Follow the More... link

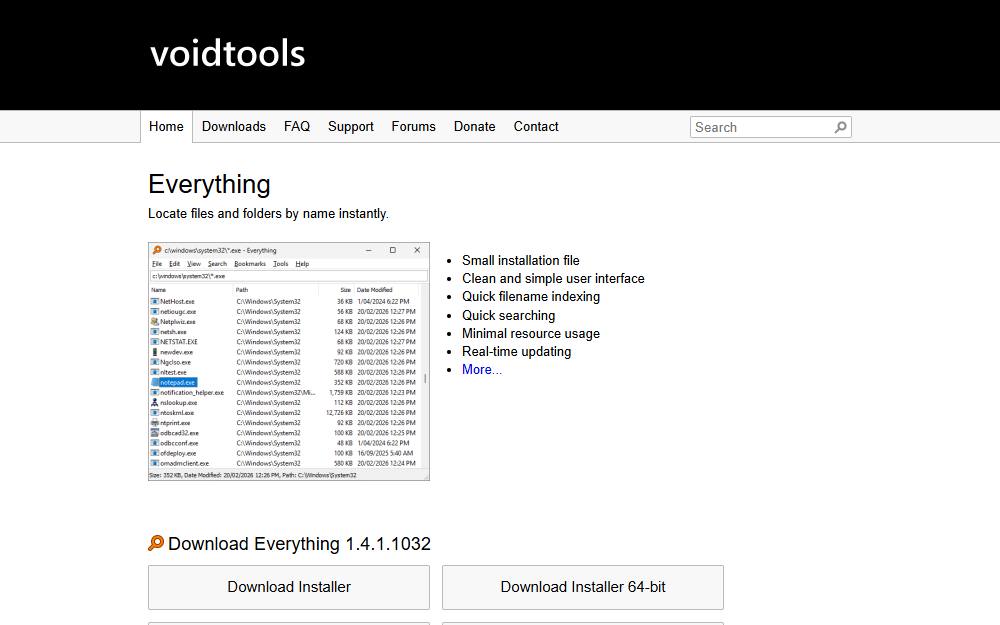(482, 369)
